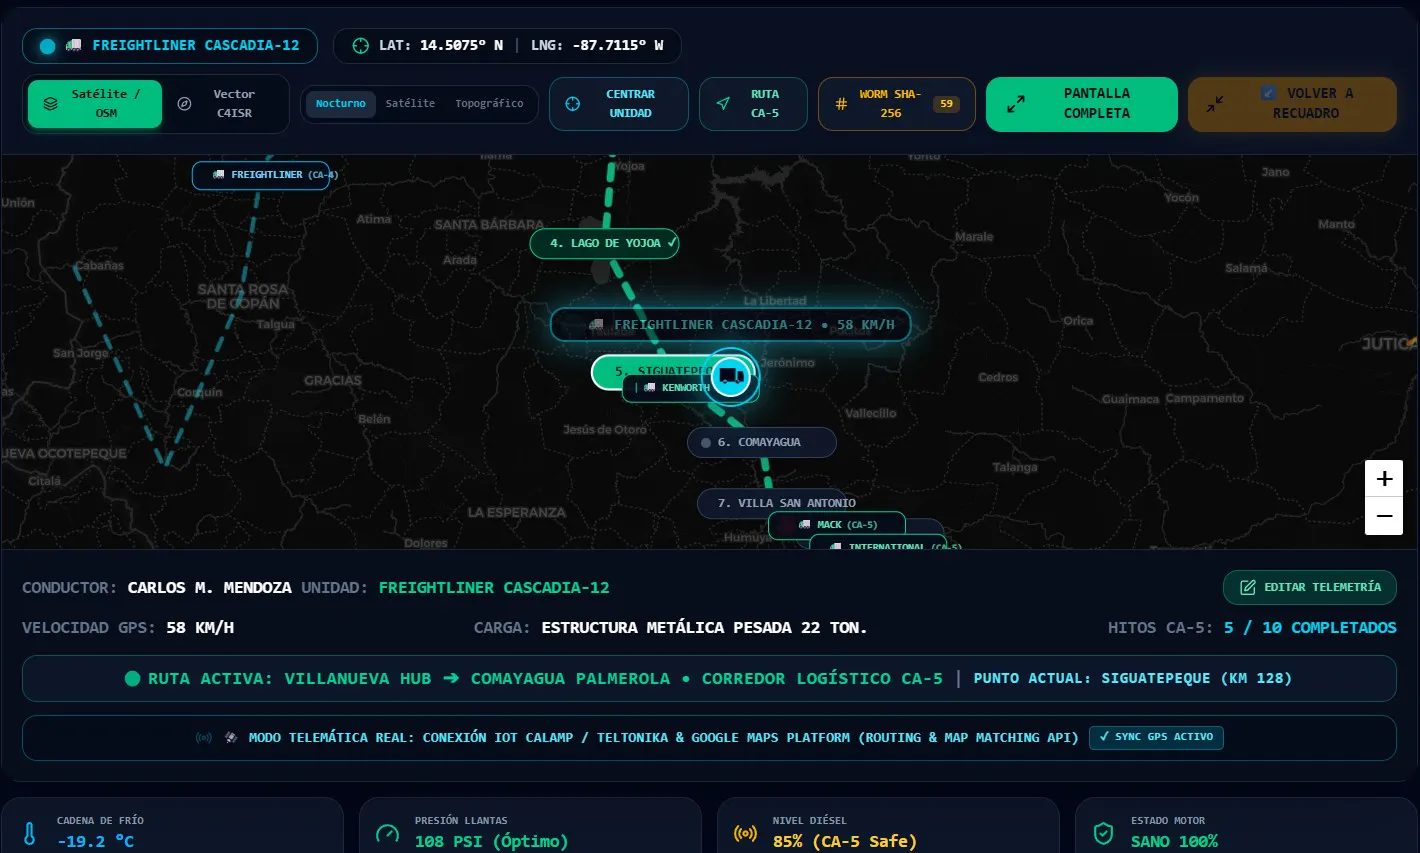Click Punto Actual: Siguatepeque (KM 128)

tap(1133, 679)
